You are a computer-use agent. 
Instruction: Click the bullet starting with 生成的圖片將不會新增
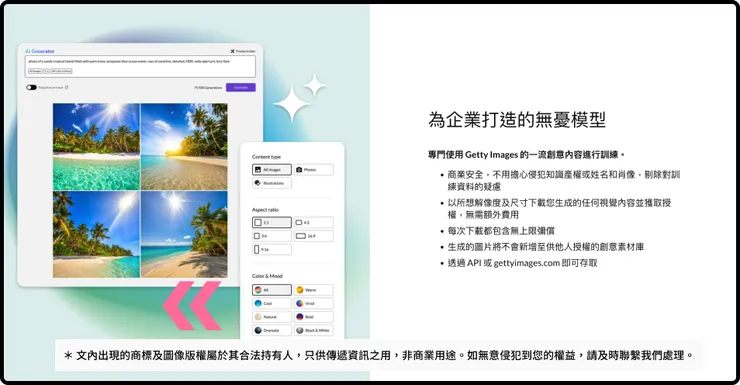[546, 247]
